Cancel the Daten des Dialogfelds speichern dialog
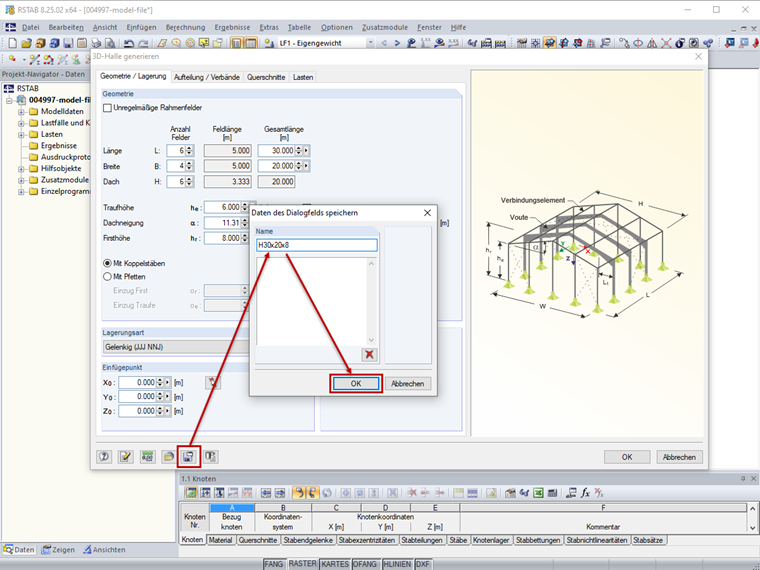 pyautogui.click(x=408, y=383)
